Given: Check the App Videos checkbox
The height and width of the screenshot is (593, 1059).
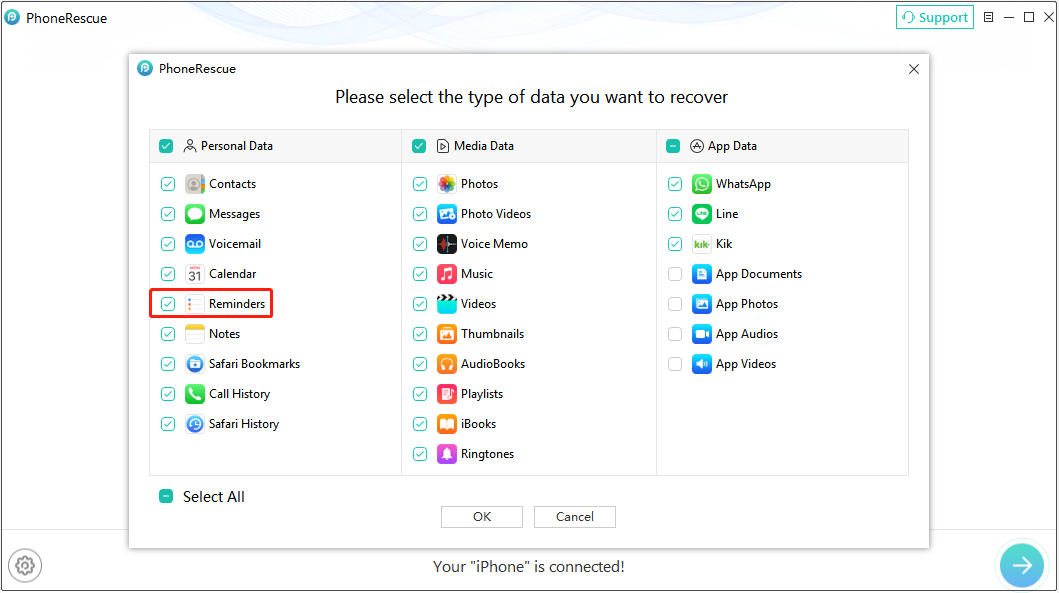Looking at the screenshot, I should tap(675, 364).
